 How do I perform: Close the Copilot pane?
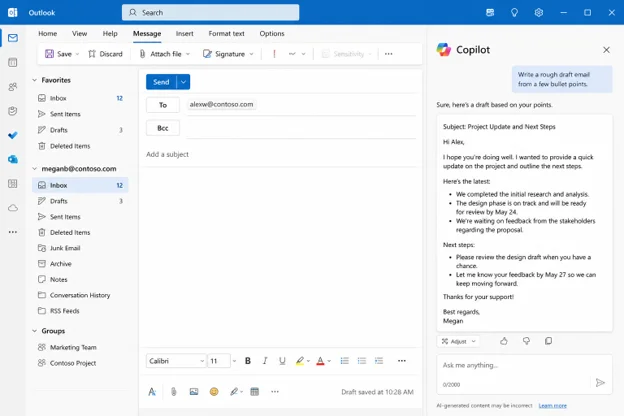[606, 50]
